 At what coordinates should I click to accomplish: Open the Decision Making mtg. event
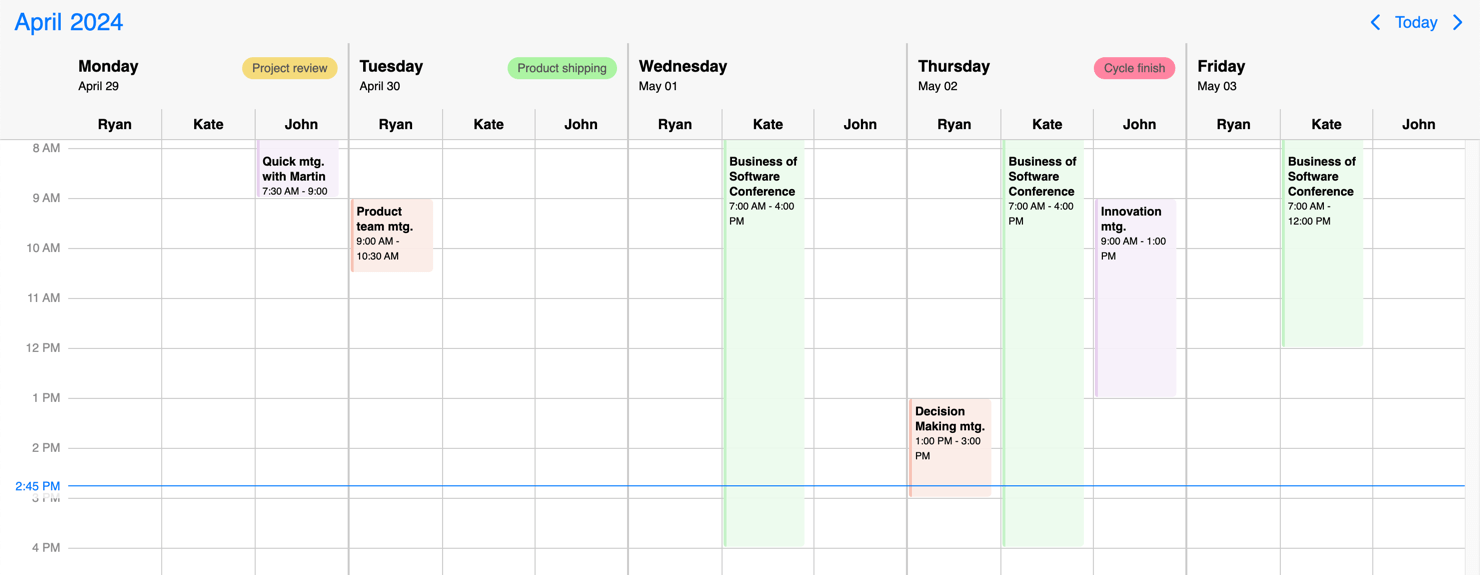[950, 447]
